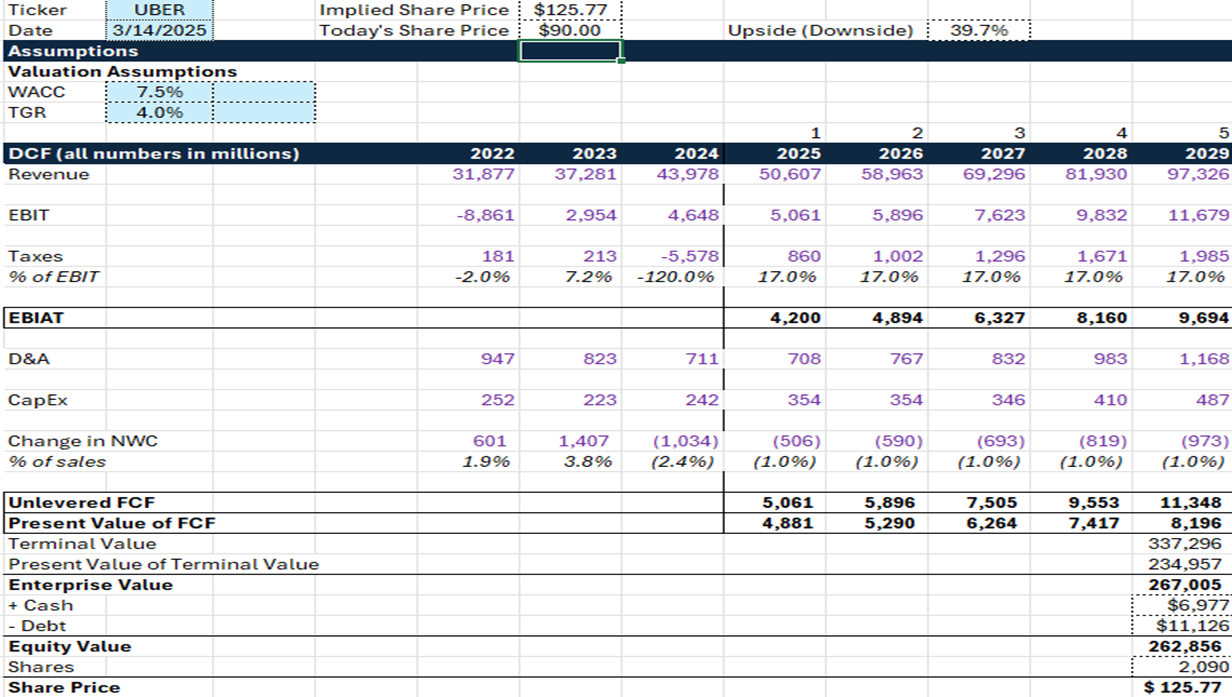Select the 3.8% of sales cell
The image size is (1232, 697).
(586, 461)
